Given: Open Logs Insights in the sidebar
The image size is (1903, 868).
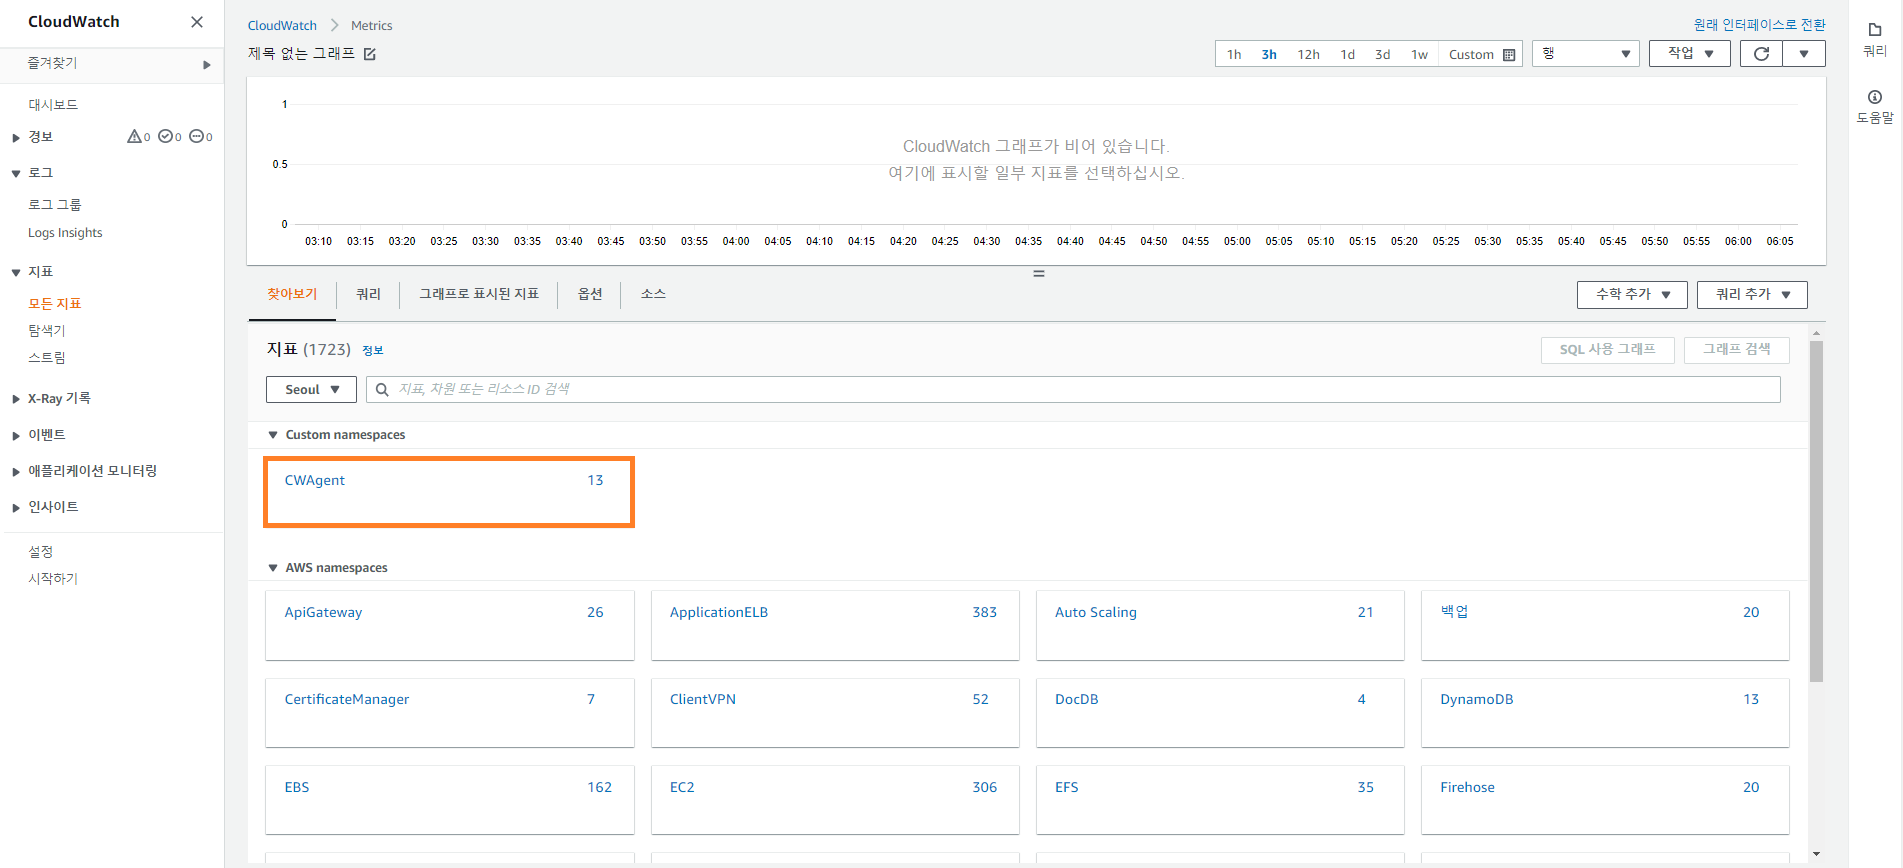Looking at the screenshot, I should tap(65, 233).
